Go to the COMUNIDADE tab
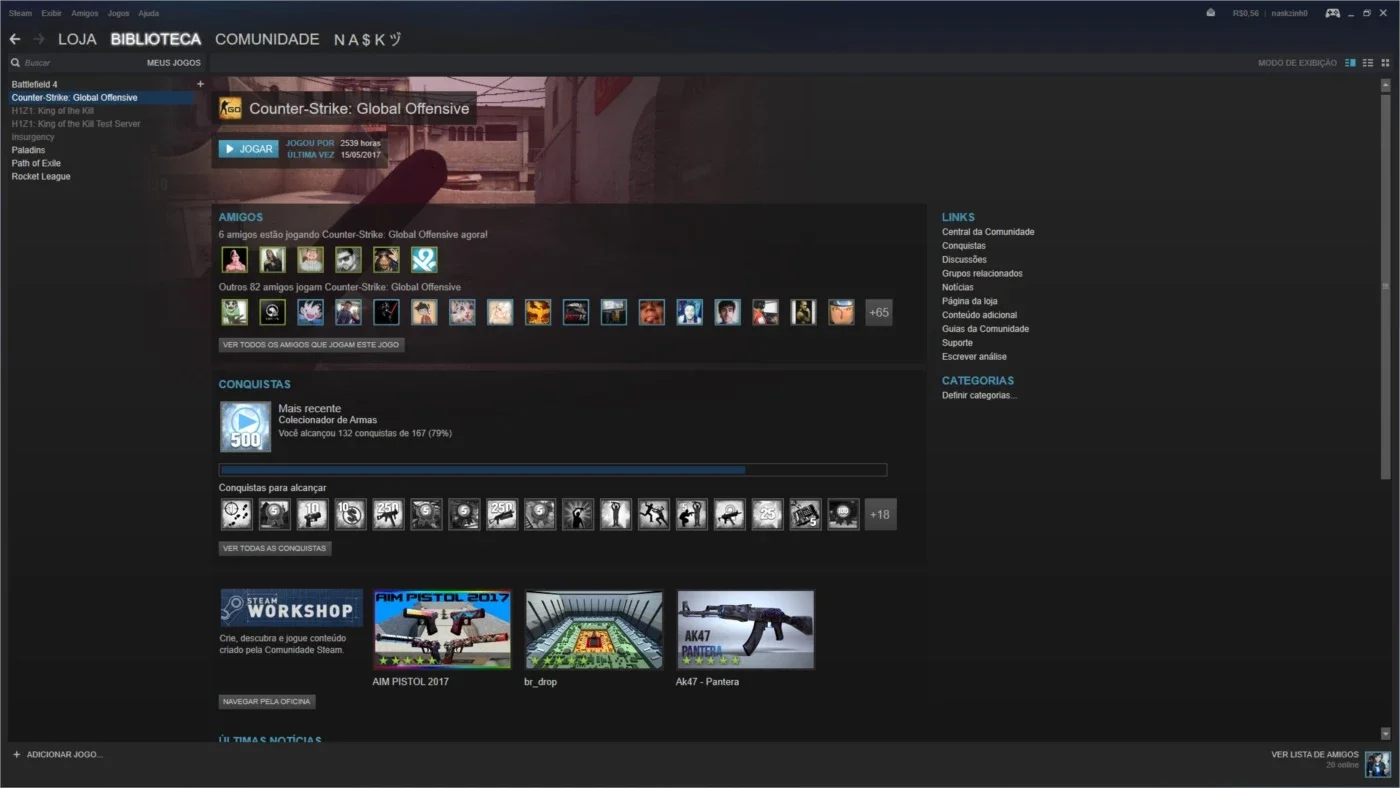 [267, 39]
